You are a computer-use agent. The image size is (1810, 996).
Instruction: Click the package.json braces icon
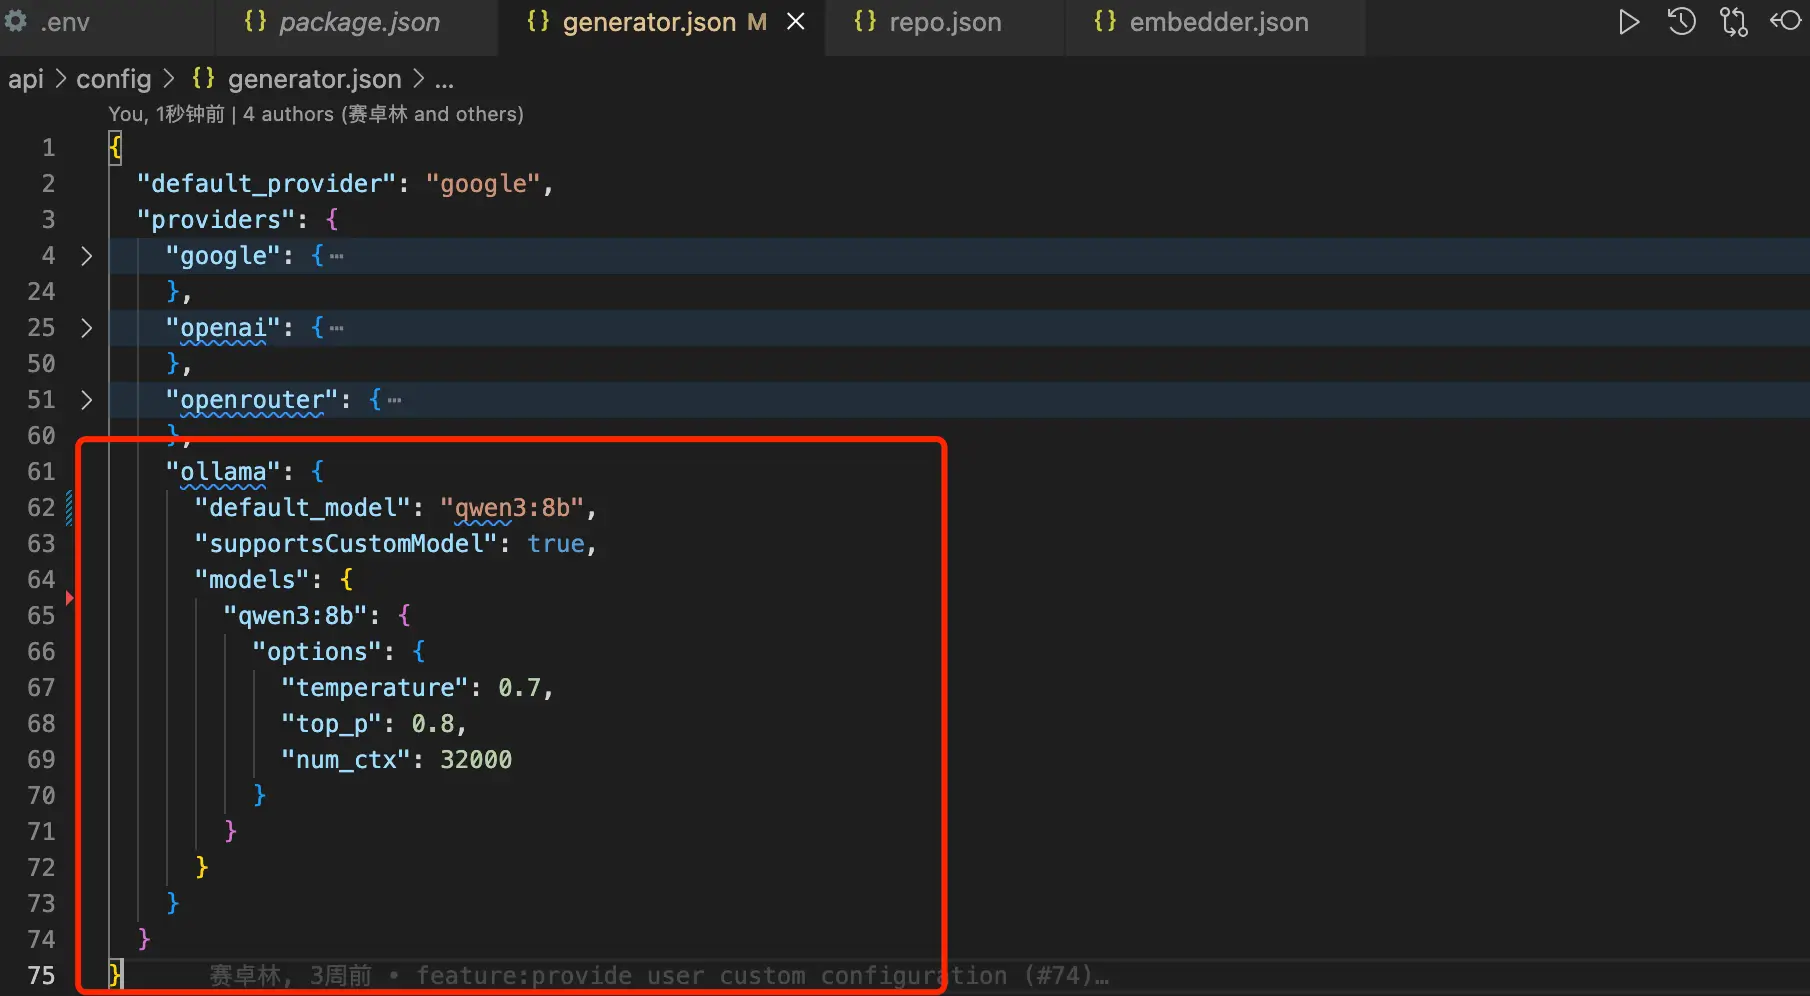pyautogui.click(x=255, y=21)
